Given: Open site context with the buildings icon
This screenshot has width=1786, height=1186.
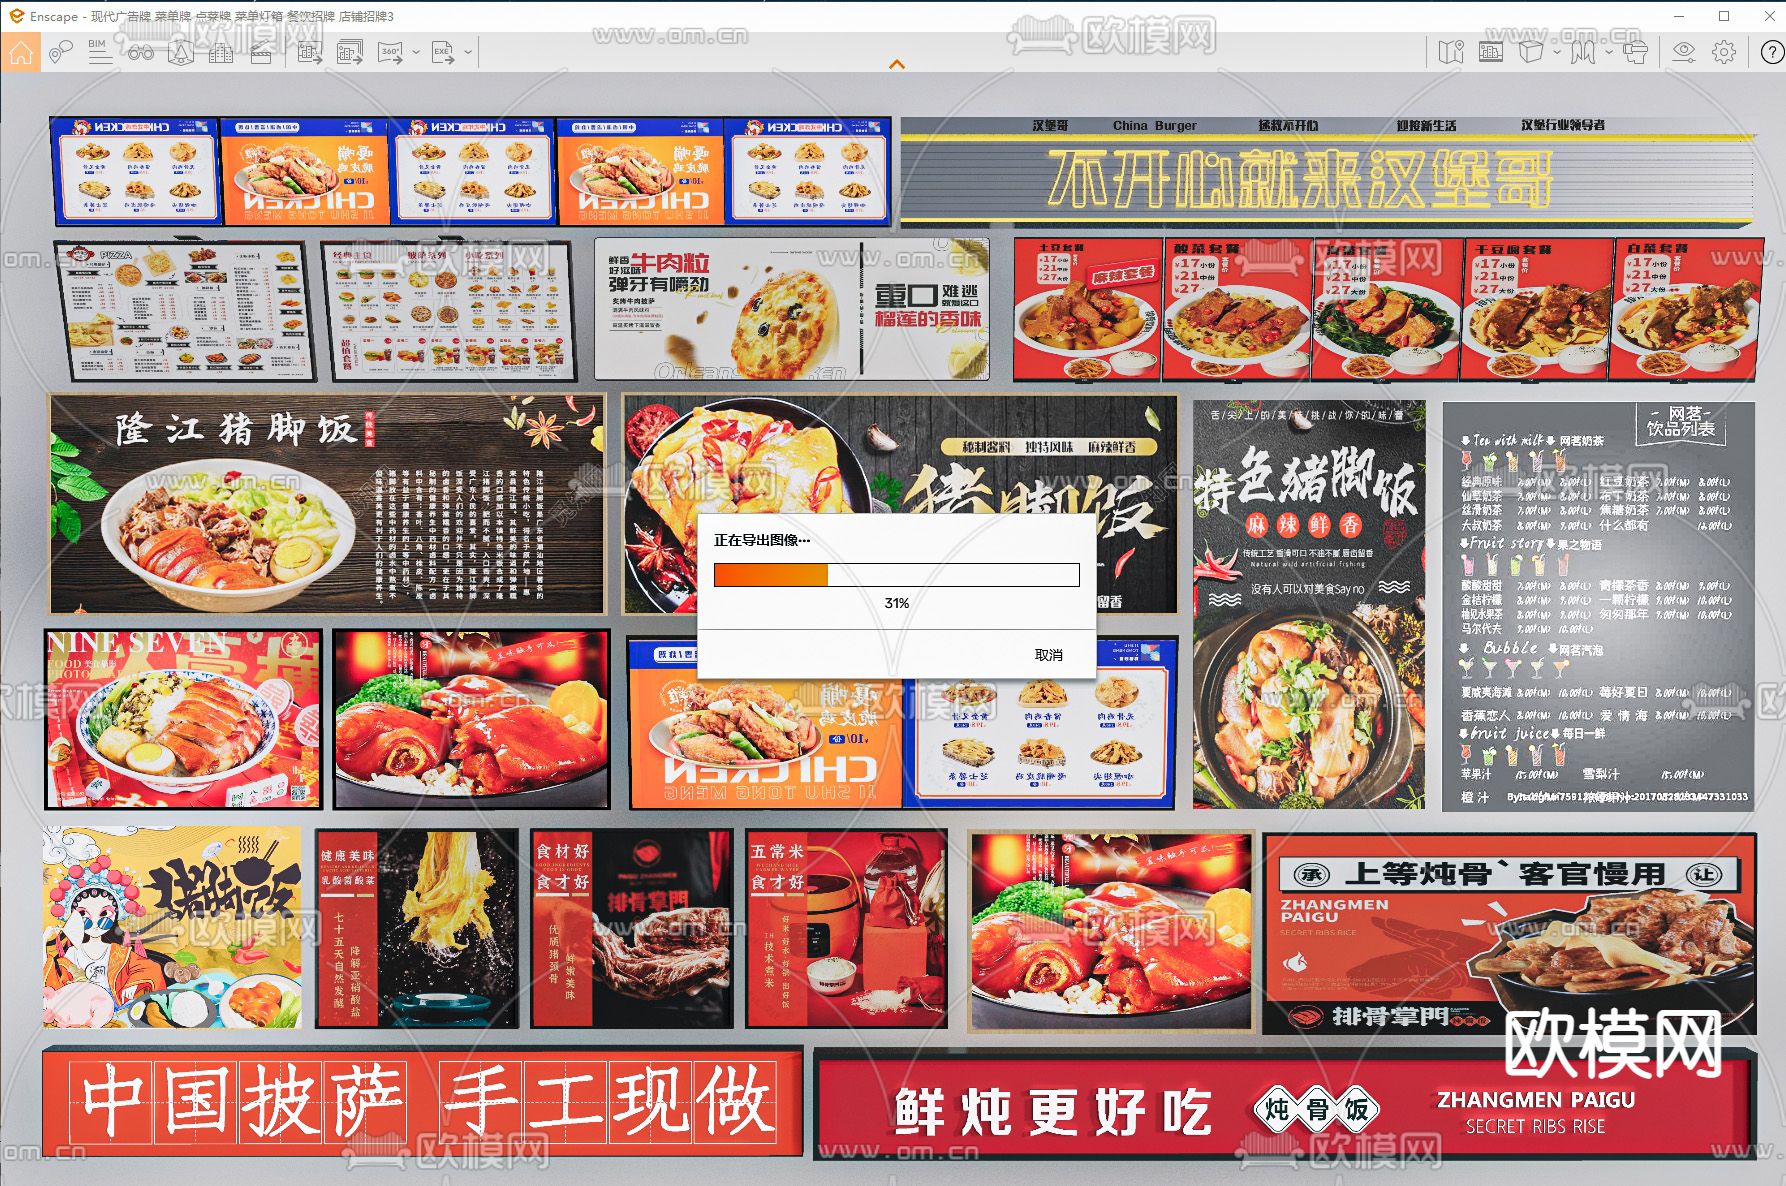Looking at the screenshot, I should (221, 52).
